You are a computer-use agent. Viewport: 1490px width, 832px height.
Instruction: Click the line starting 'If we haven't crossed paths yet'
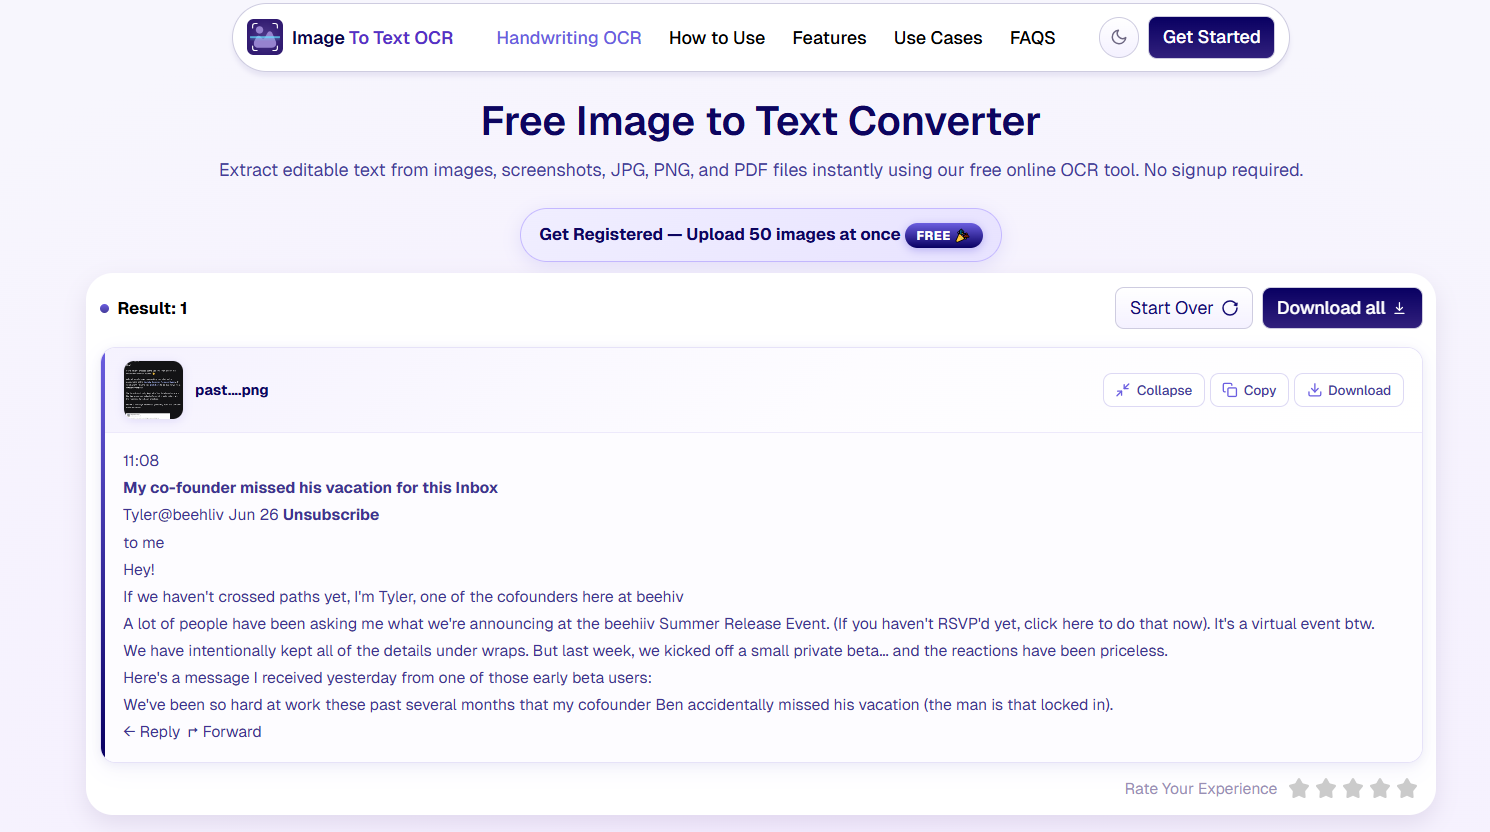pos(403,597)
